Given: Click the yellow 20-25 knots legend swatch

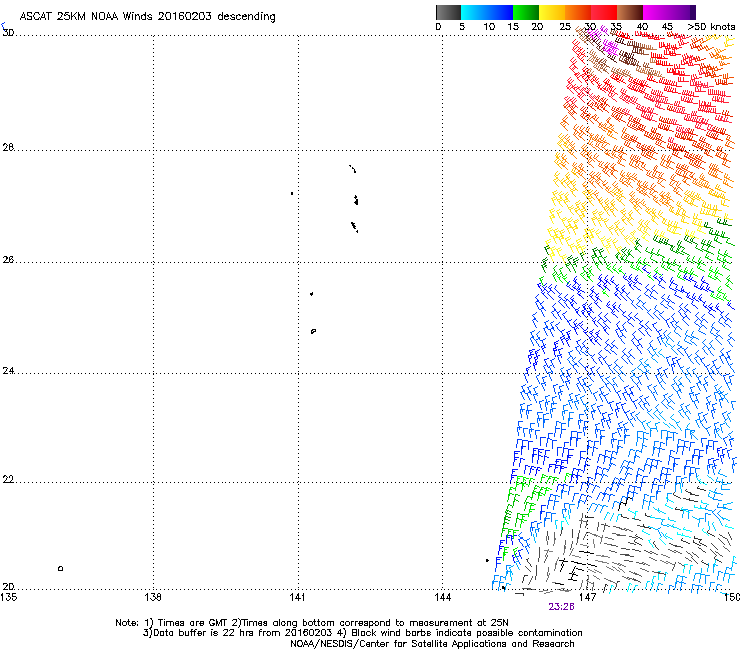Looking at the screenshot, I should 552,12.
